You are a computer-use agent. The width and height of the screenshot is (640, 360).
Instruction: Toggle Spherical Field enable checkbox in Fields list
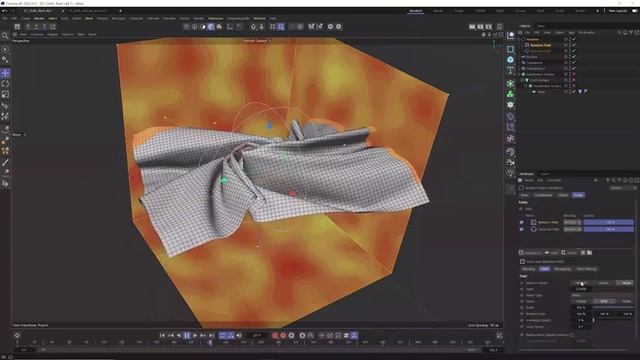click(521, 229)
